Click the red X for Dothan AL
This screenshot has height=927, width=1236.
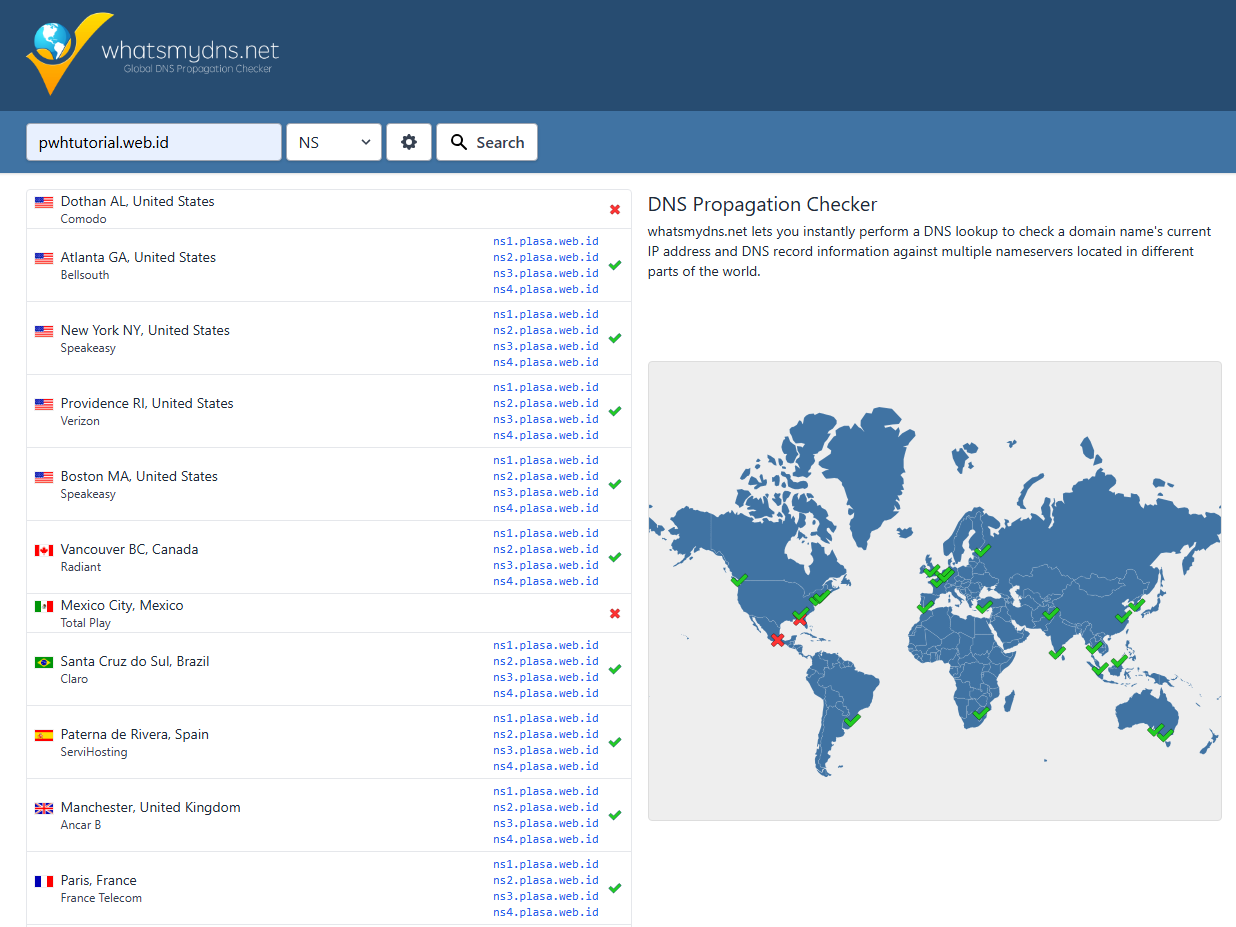[x=615, y=210]
